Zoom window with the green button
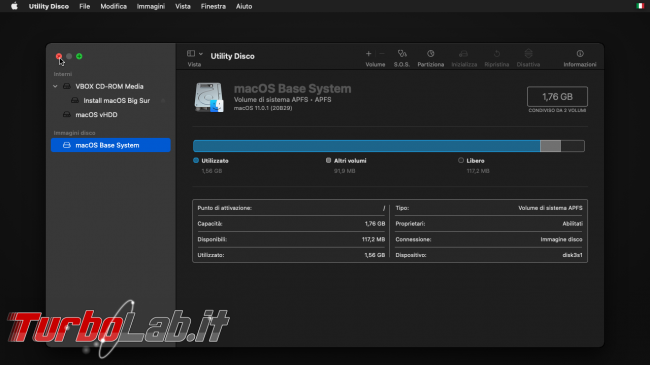This screenshot has width=650, height=365. pos(79,56)
